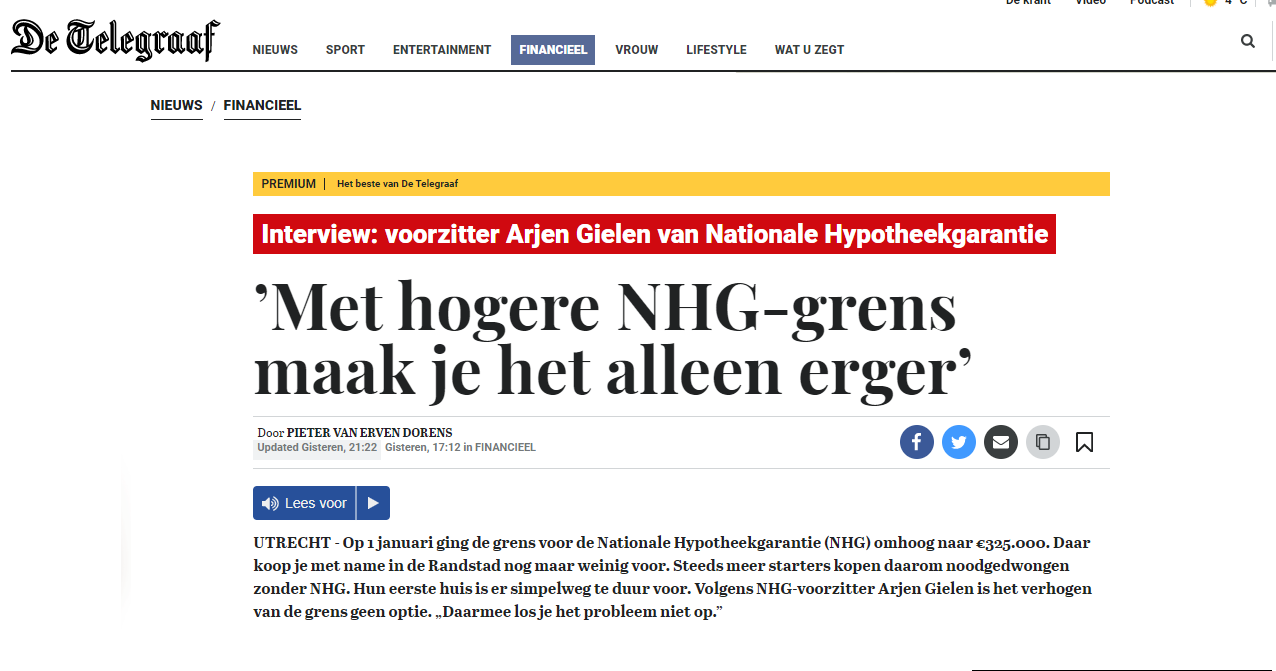
Task: Open the search magnifier icon
Action: (x=1247, y=41)
